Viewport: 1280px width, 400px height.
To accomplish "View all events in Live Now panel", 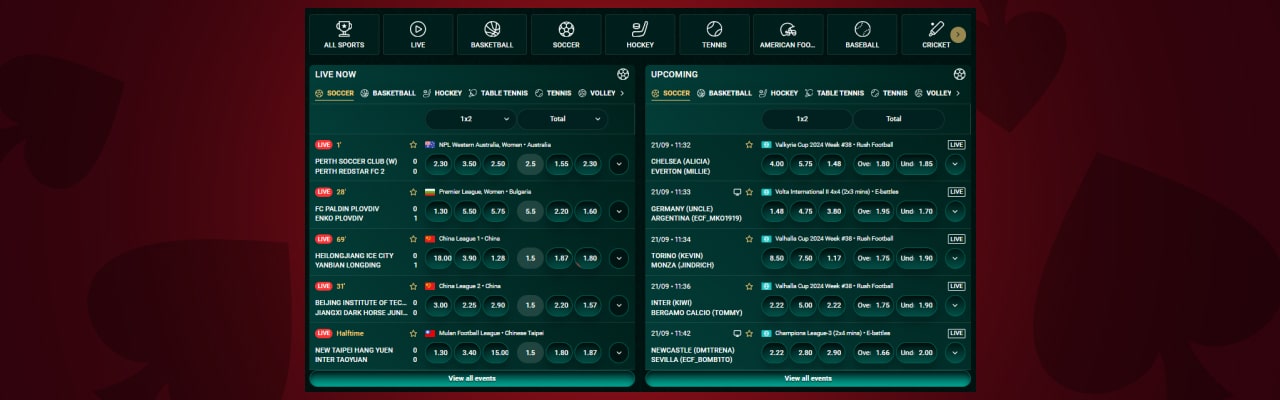I will (x=472, y=379).
